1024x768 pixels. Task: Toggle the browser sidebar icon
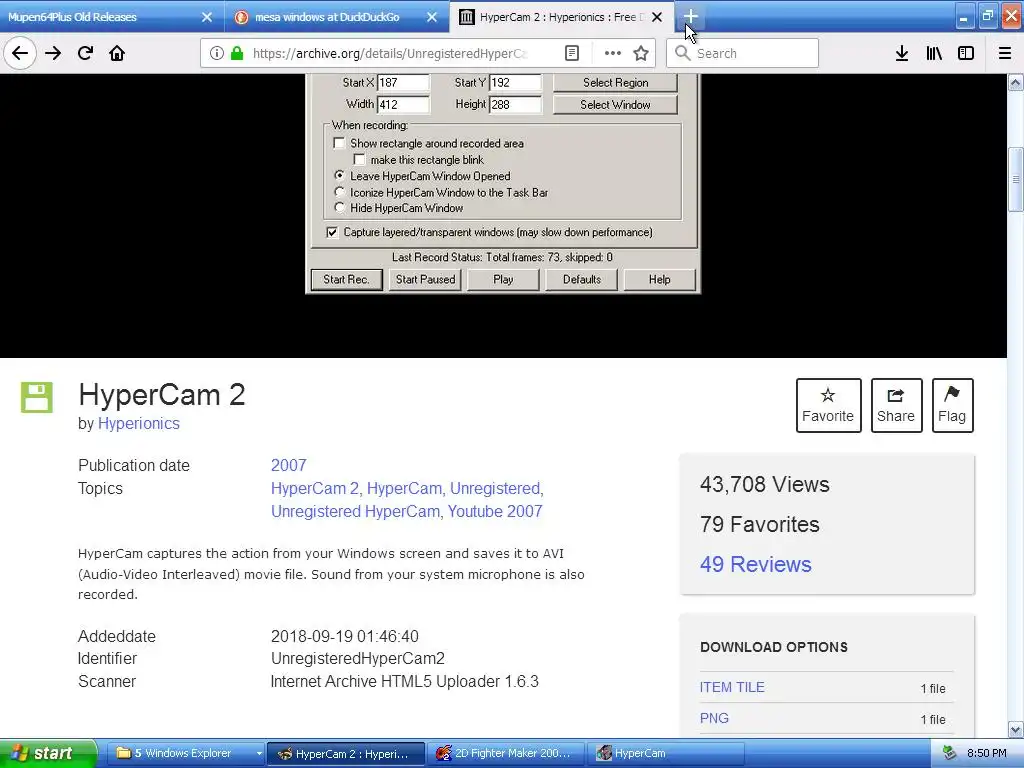click(x=966, y=54)
